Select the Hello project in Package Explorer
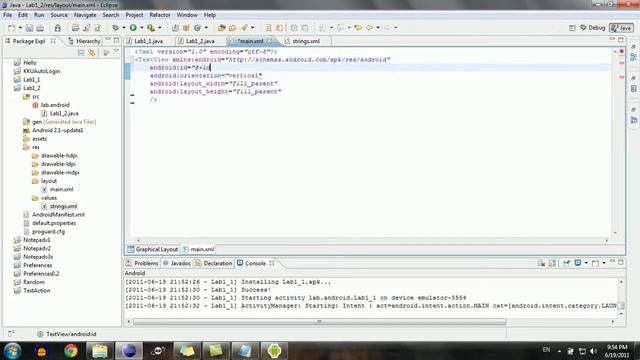The width and height of the screenshot is (640, 360). pyautogui.click(x=30, y=63)
